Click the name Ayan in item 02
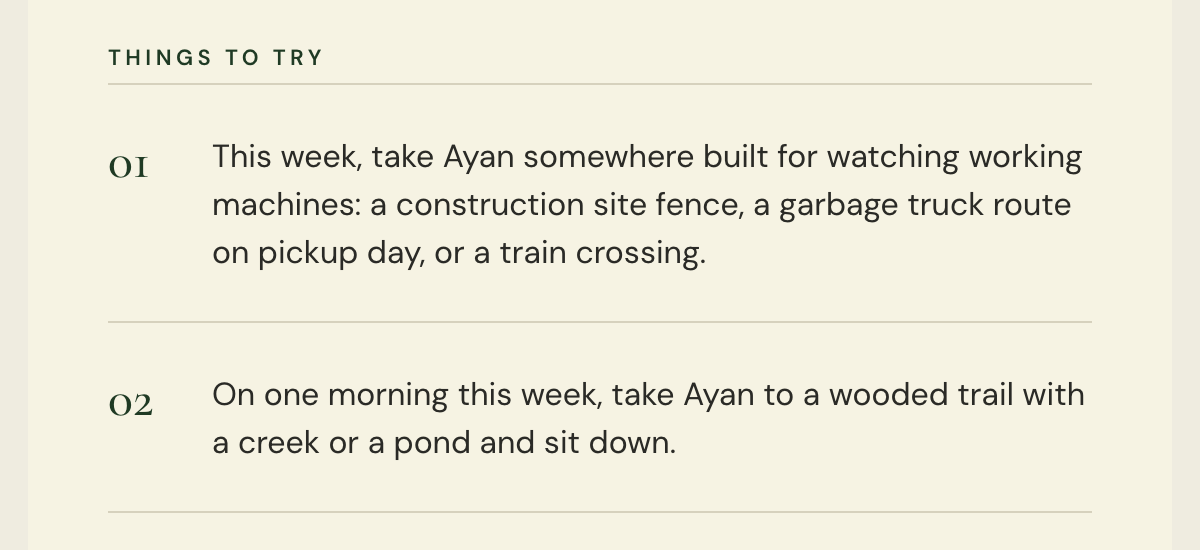The width and height of the screenshot is (1200, 550). 719,396
